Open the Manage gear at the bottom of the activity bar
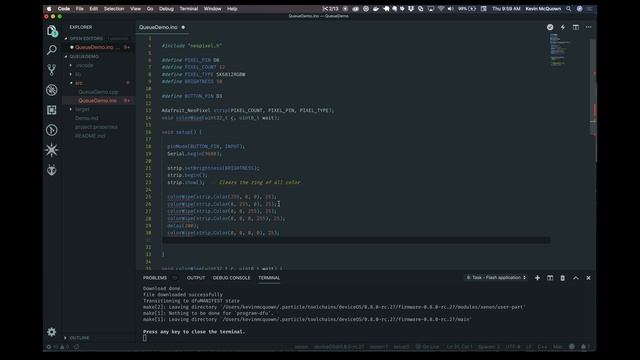This screenshot has width=640, height=360. tap(51, 332)
